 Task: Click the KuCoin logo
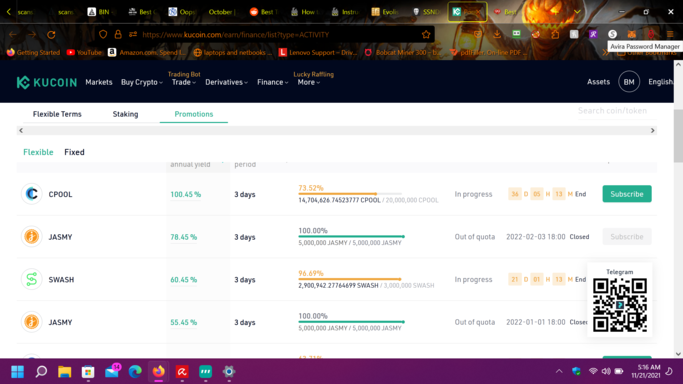[47, 82]
